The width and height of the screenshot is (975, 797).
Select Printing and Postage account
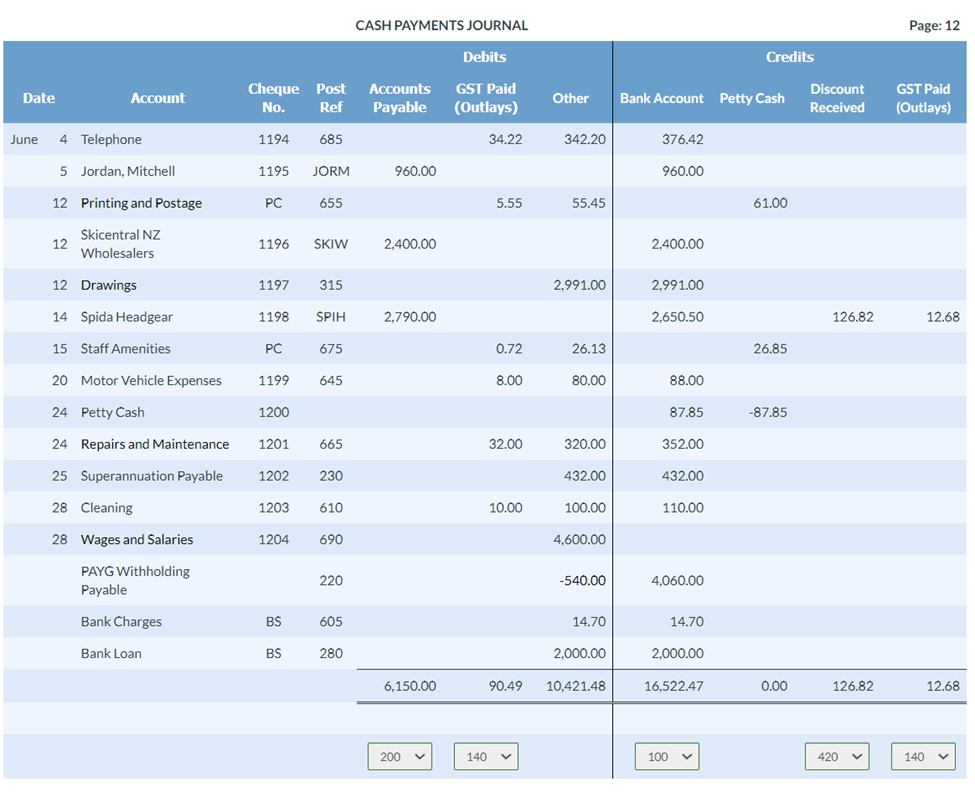(x=141, y=203)
